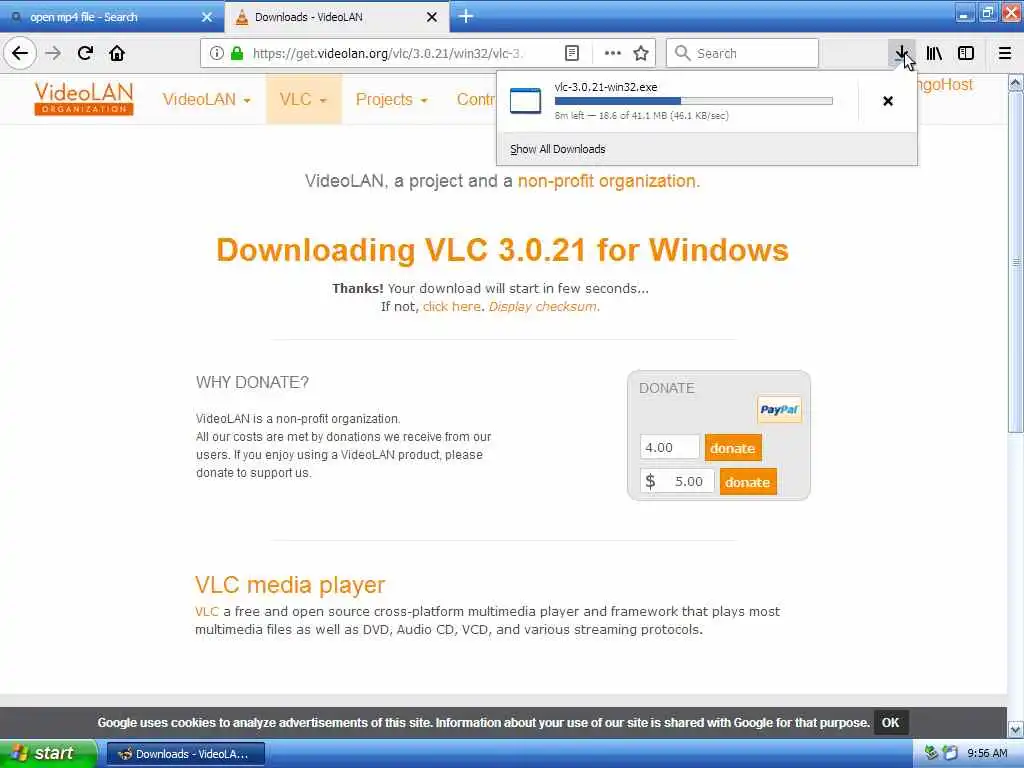Close the 'open mp4 file - Search' tab
The height and width of the screenshot is (768, 1024).
tap(207, 17)
